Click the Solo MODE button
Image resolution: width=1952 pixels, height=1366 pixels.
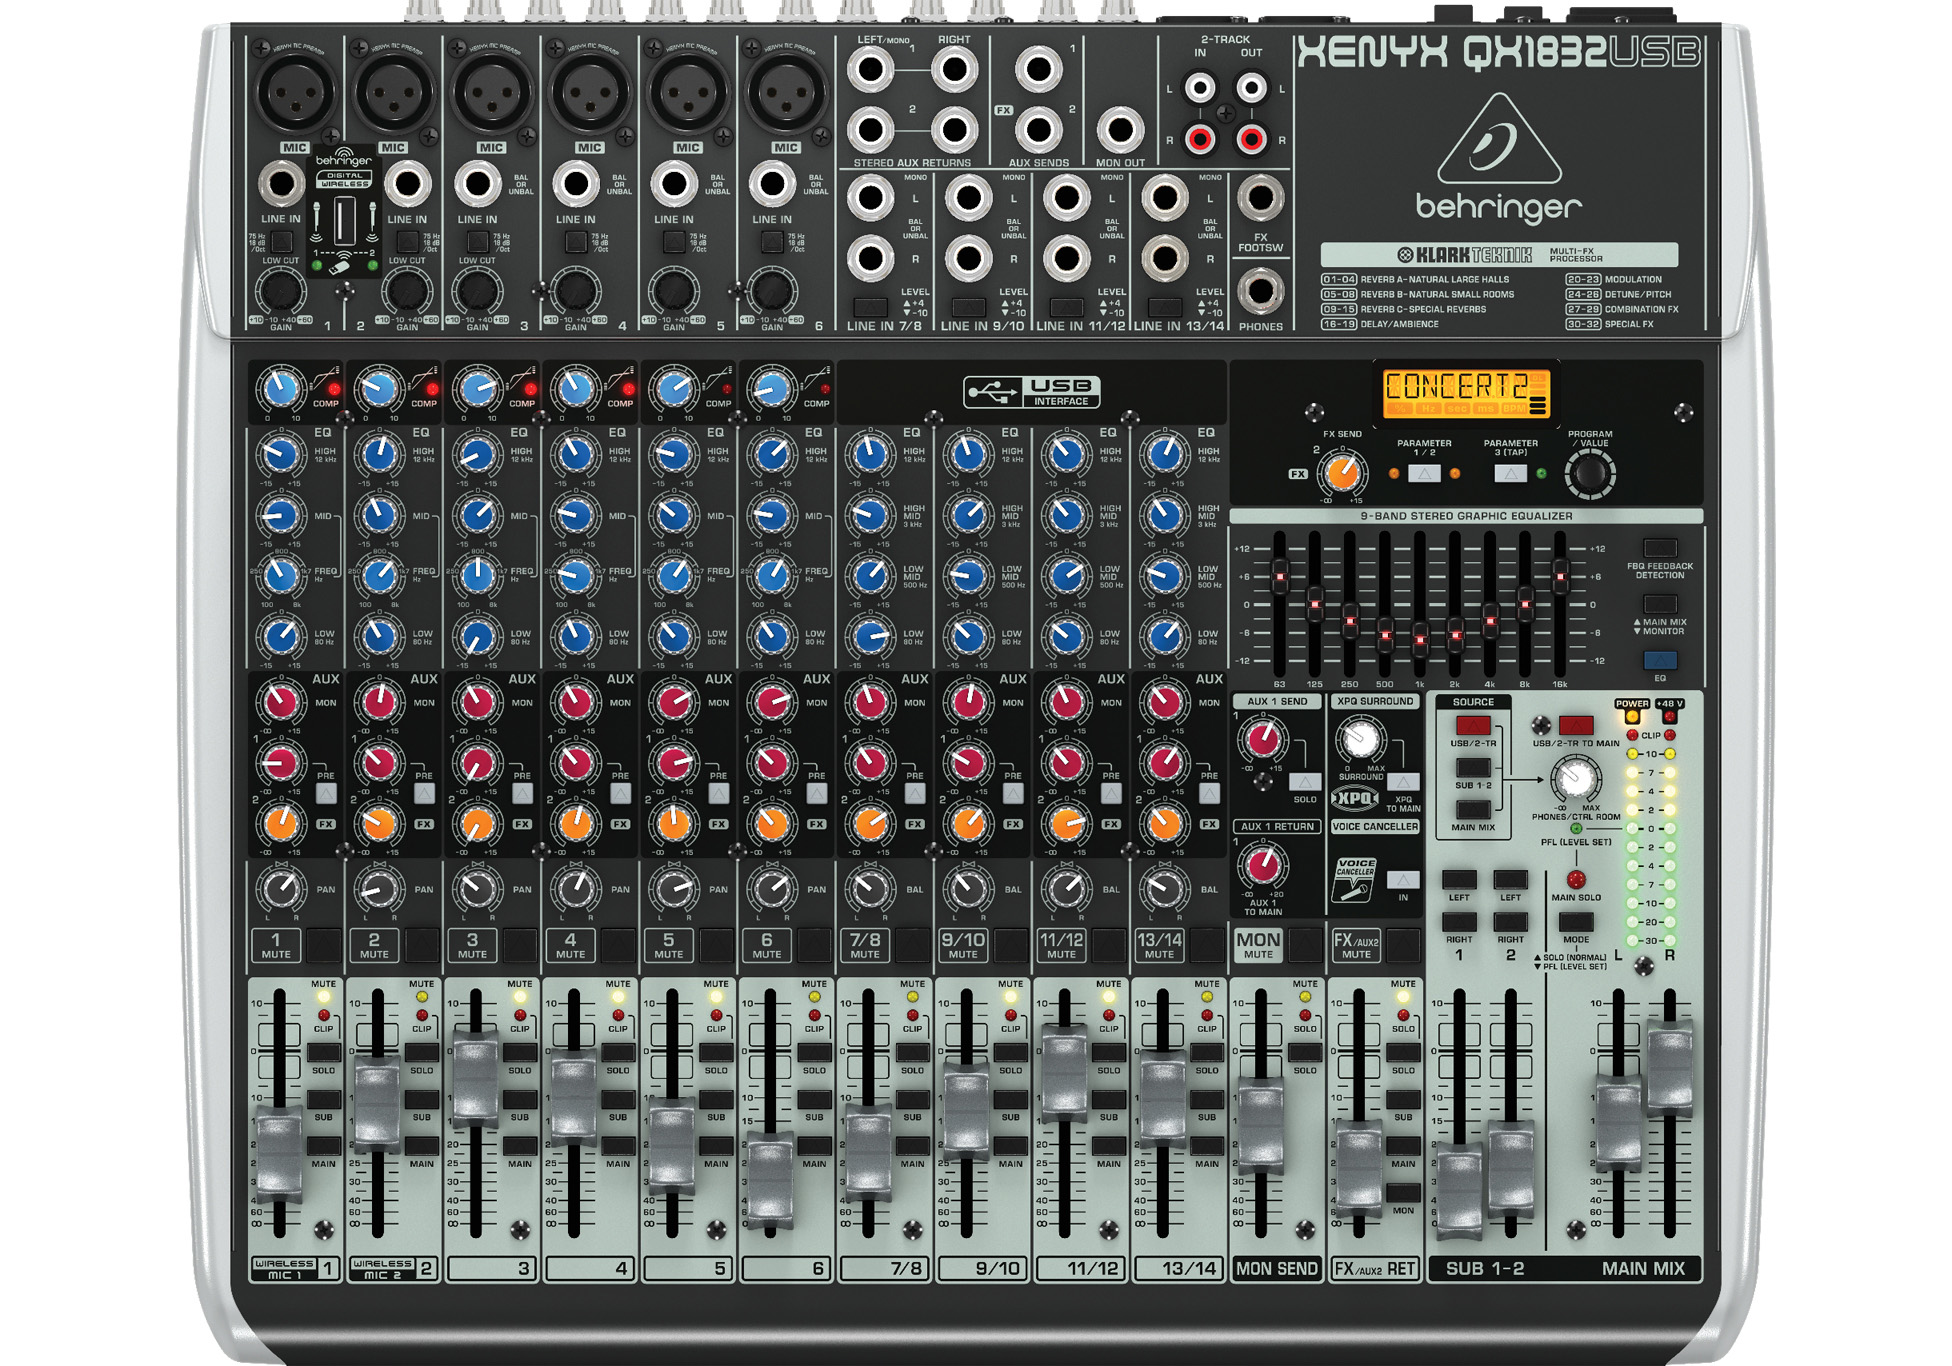[1576, 921]
